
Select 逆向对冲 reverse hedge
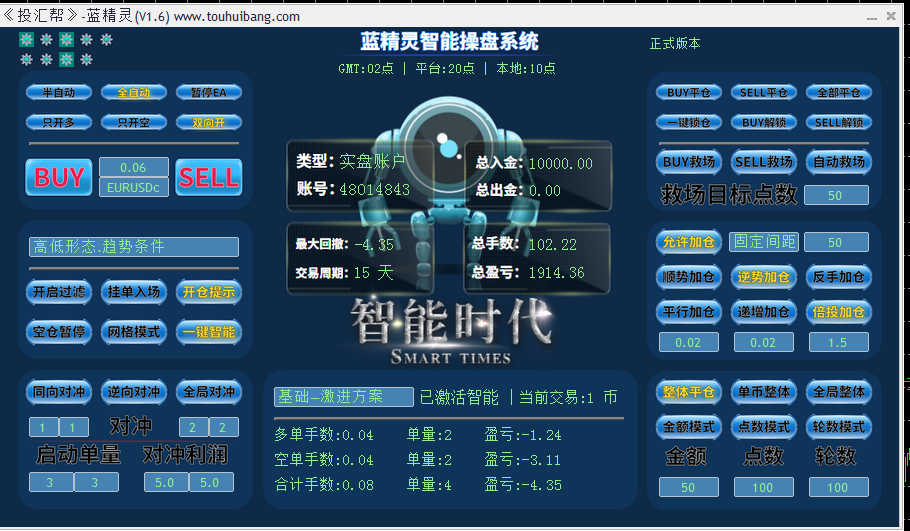point(133,392)
